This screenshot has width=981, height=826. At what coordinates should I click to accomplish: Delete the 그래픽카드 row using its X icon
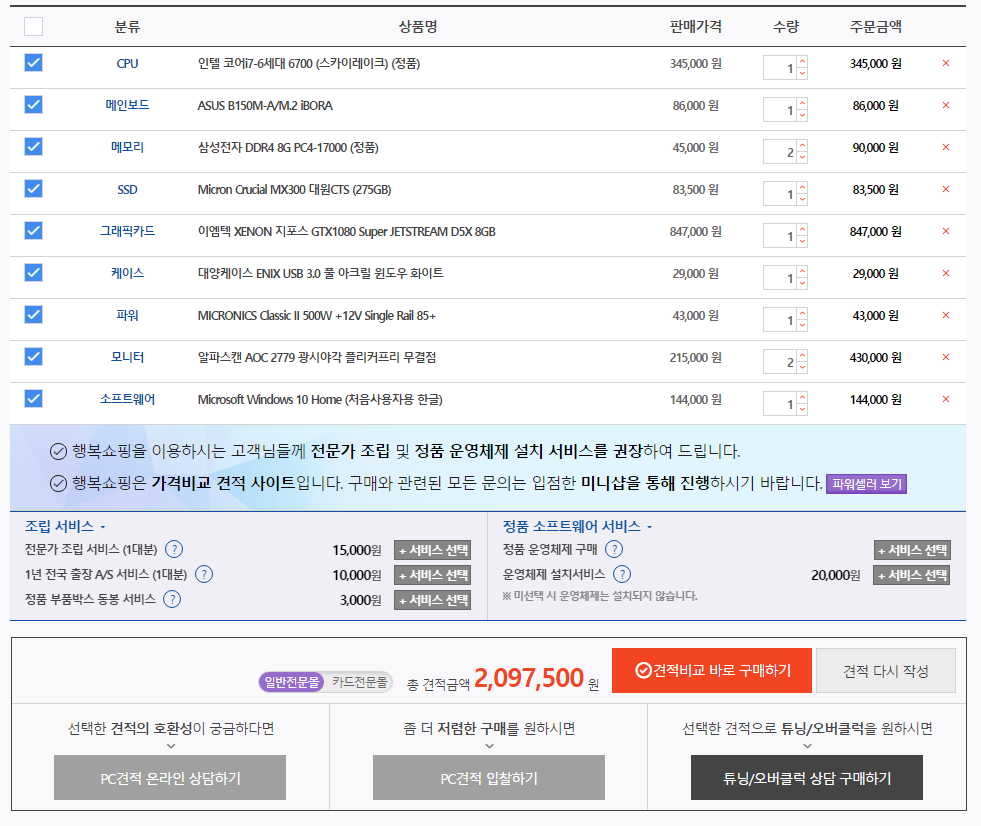946,231
